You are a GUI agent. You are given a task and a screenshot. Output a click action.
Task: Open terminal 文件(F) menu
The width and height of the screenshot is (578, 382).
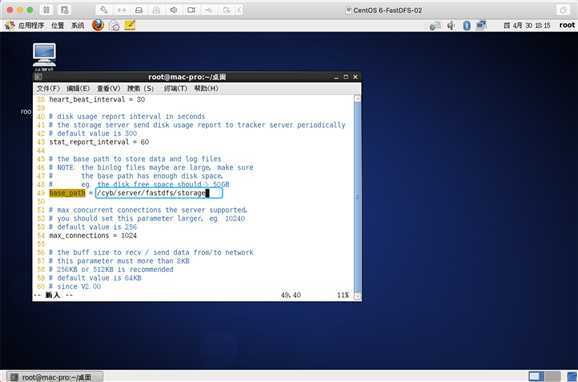pyautogui.click(x=48, y=88)
